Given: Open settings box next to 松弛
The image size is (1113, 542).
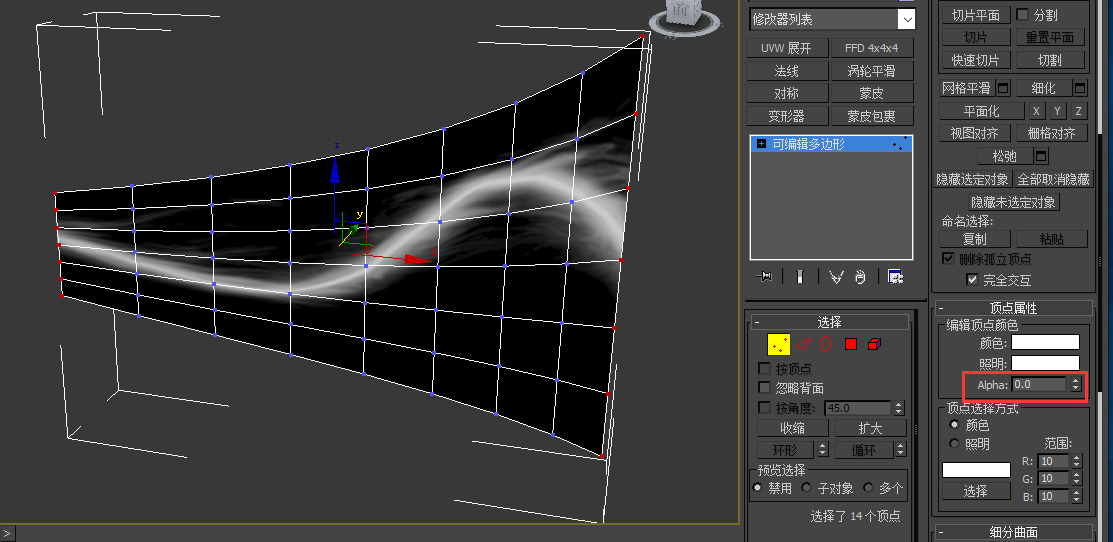Looking at the screenshot, I should tap(1041, 155).
